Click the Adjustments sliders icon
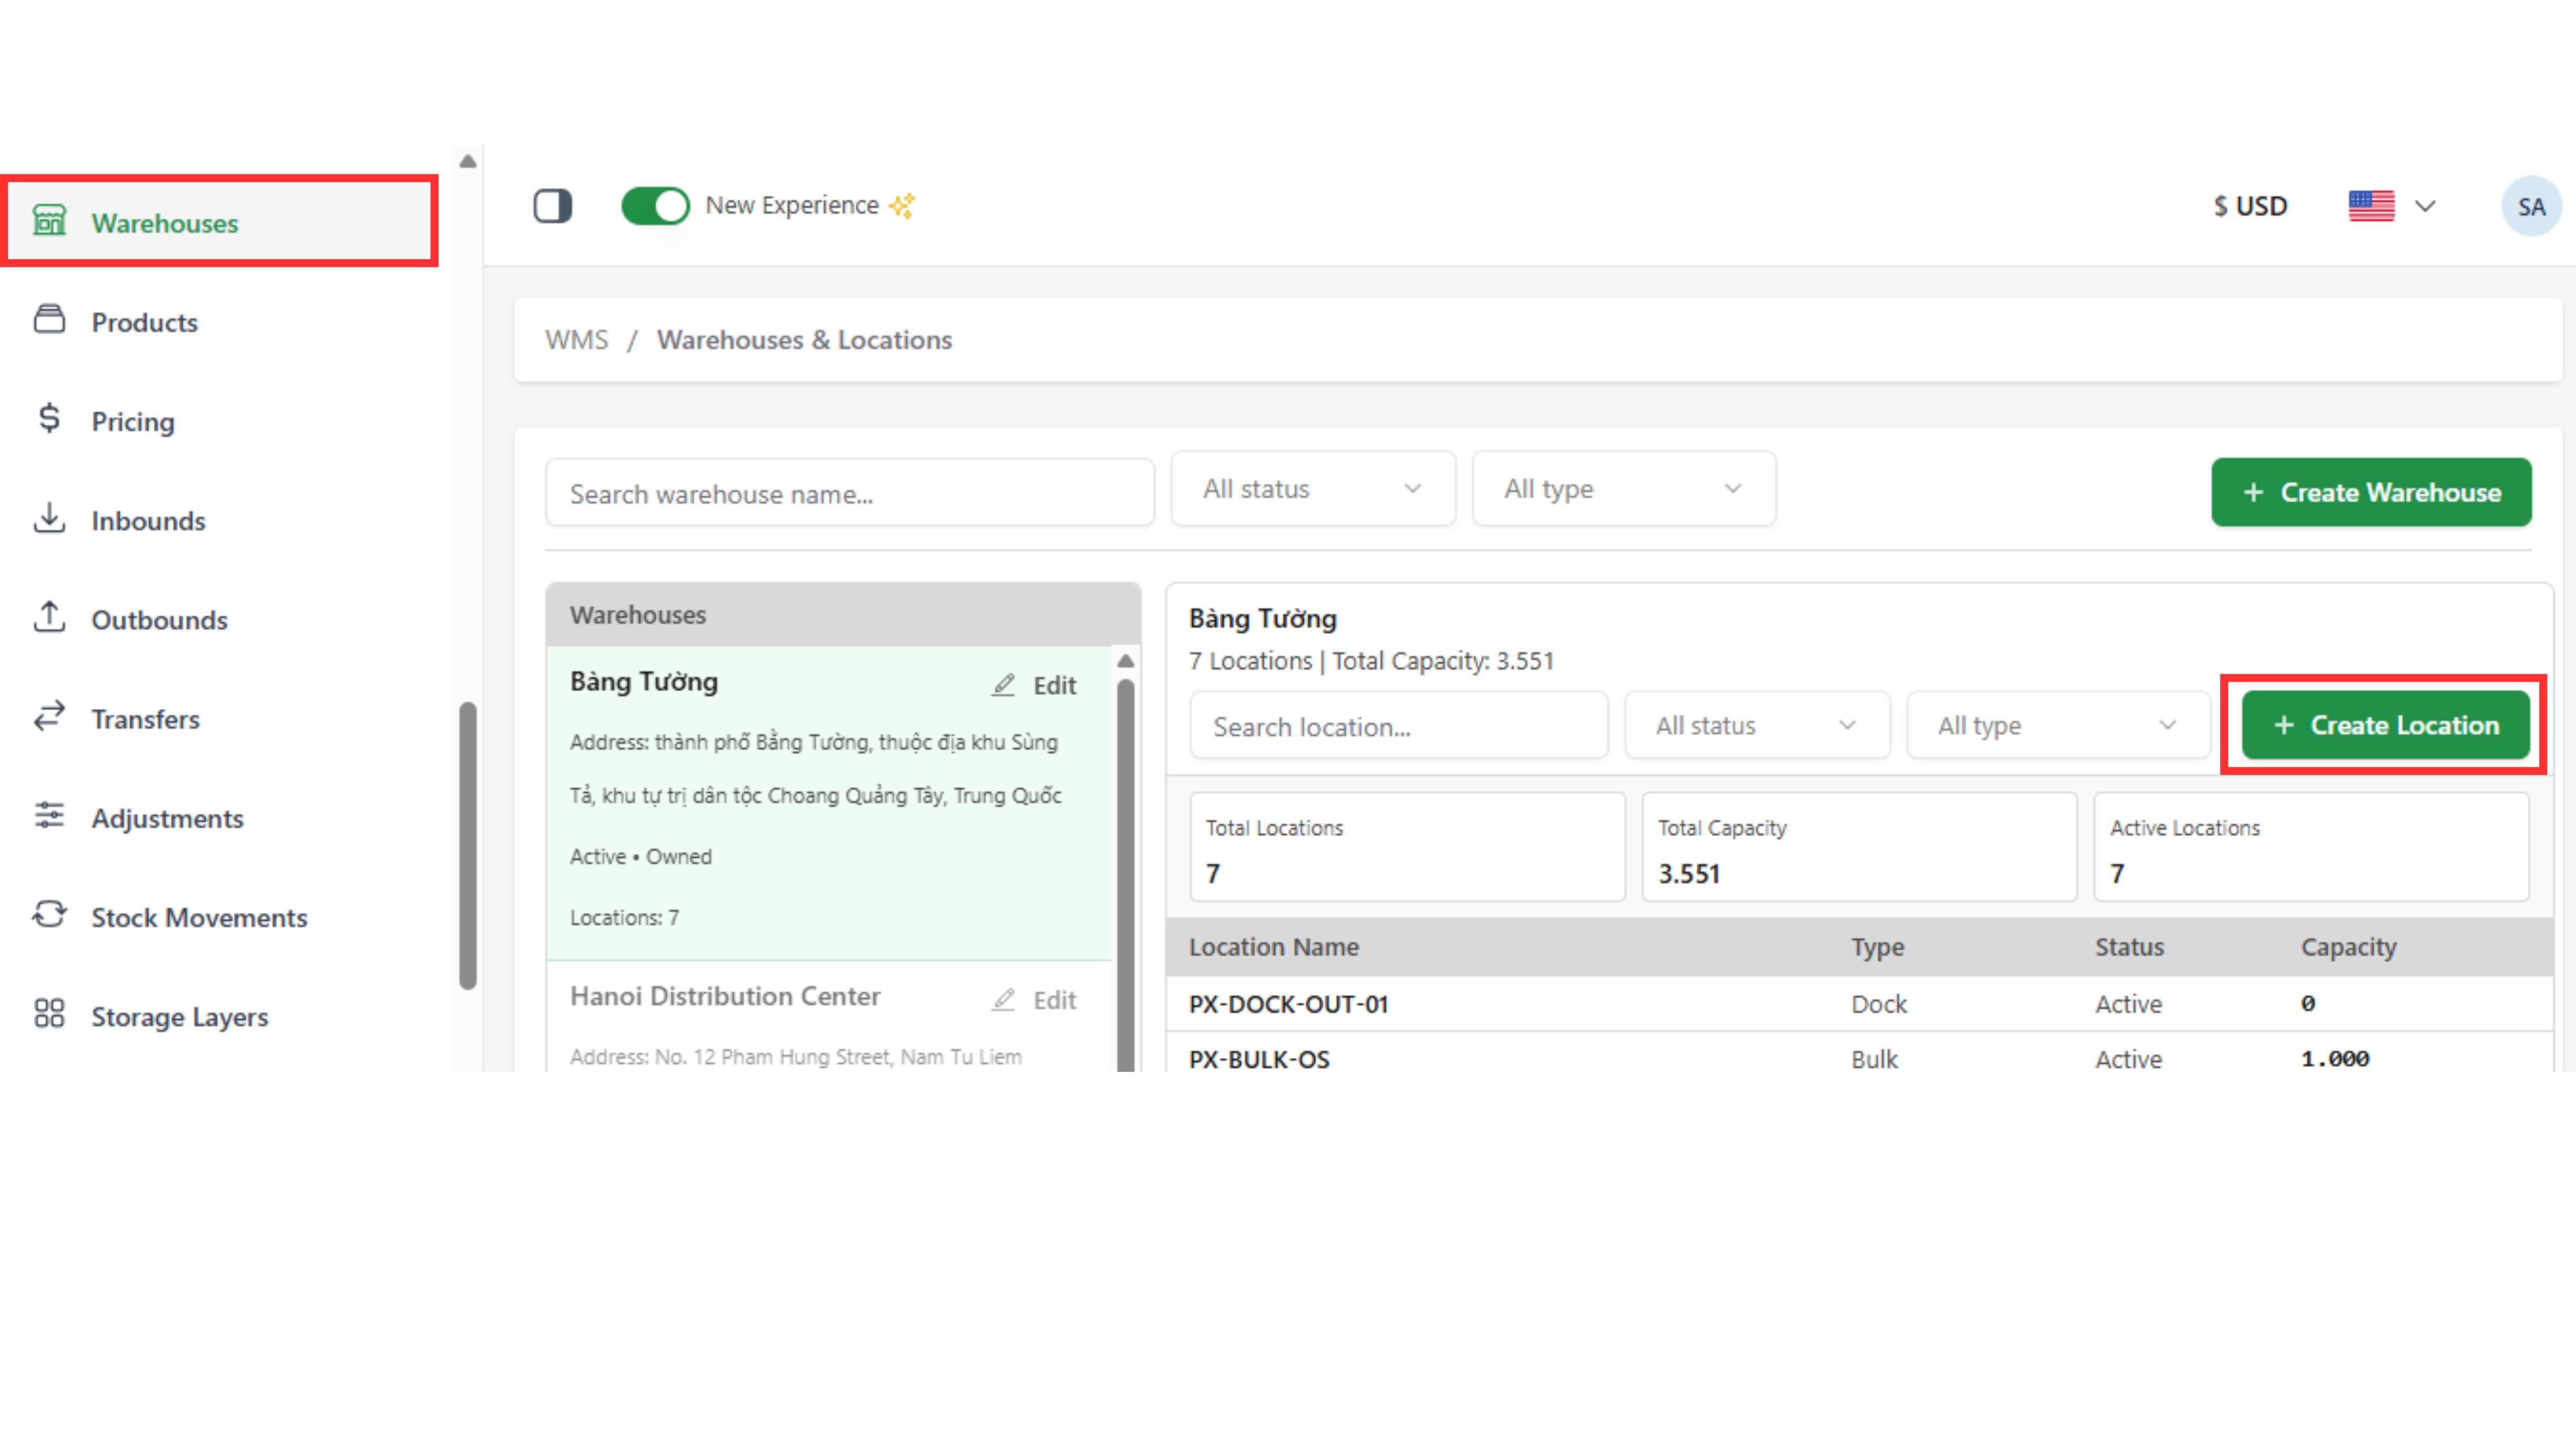Viewport: 2576px width, 1449px height. [x=49, y=816]
